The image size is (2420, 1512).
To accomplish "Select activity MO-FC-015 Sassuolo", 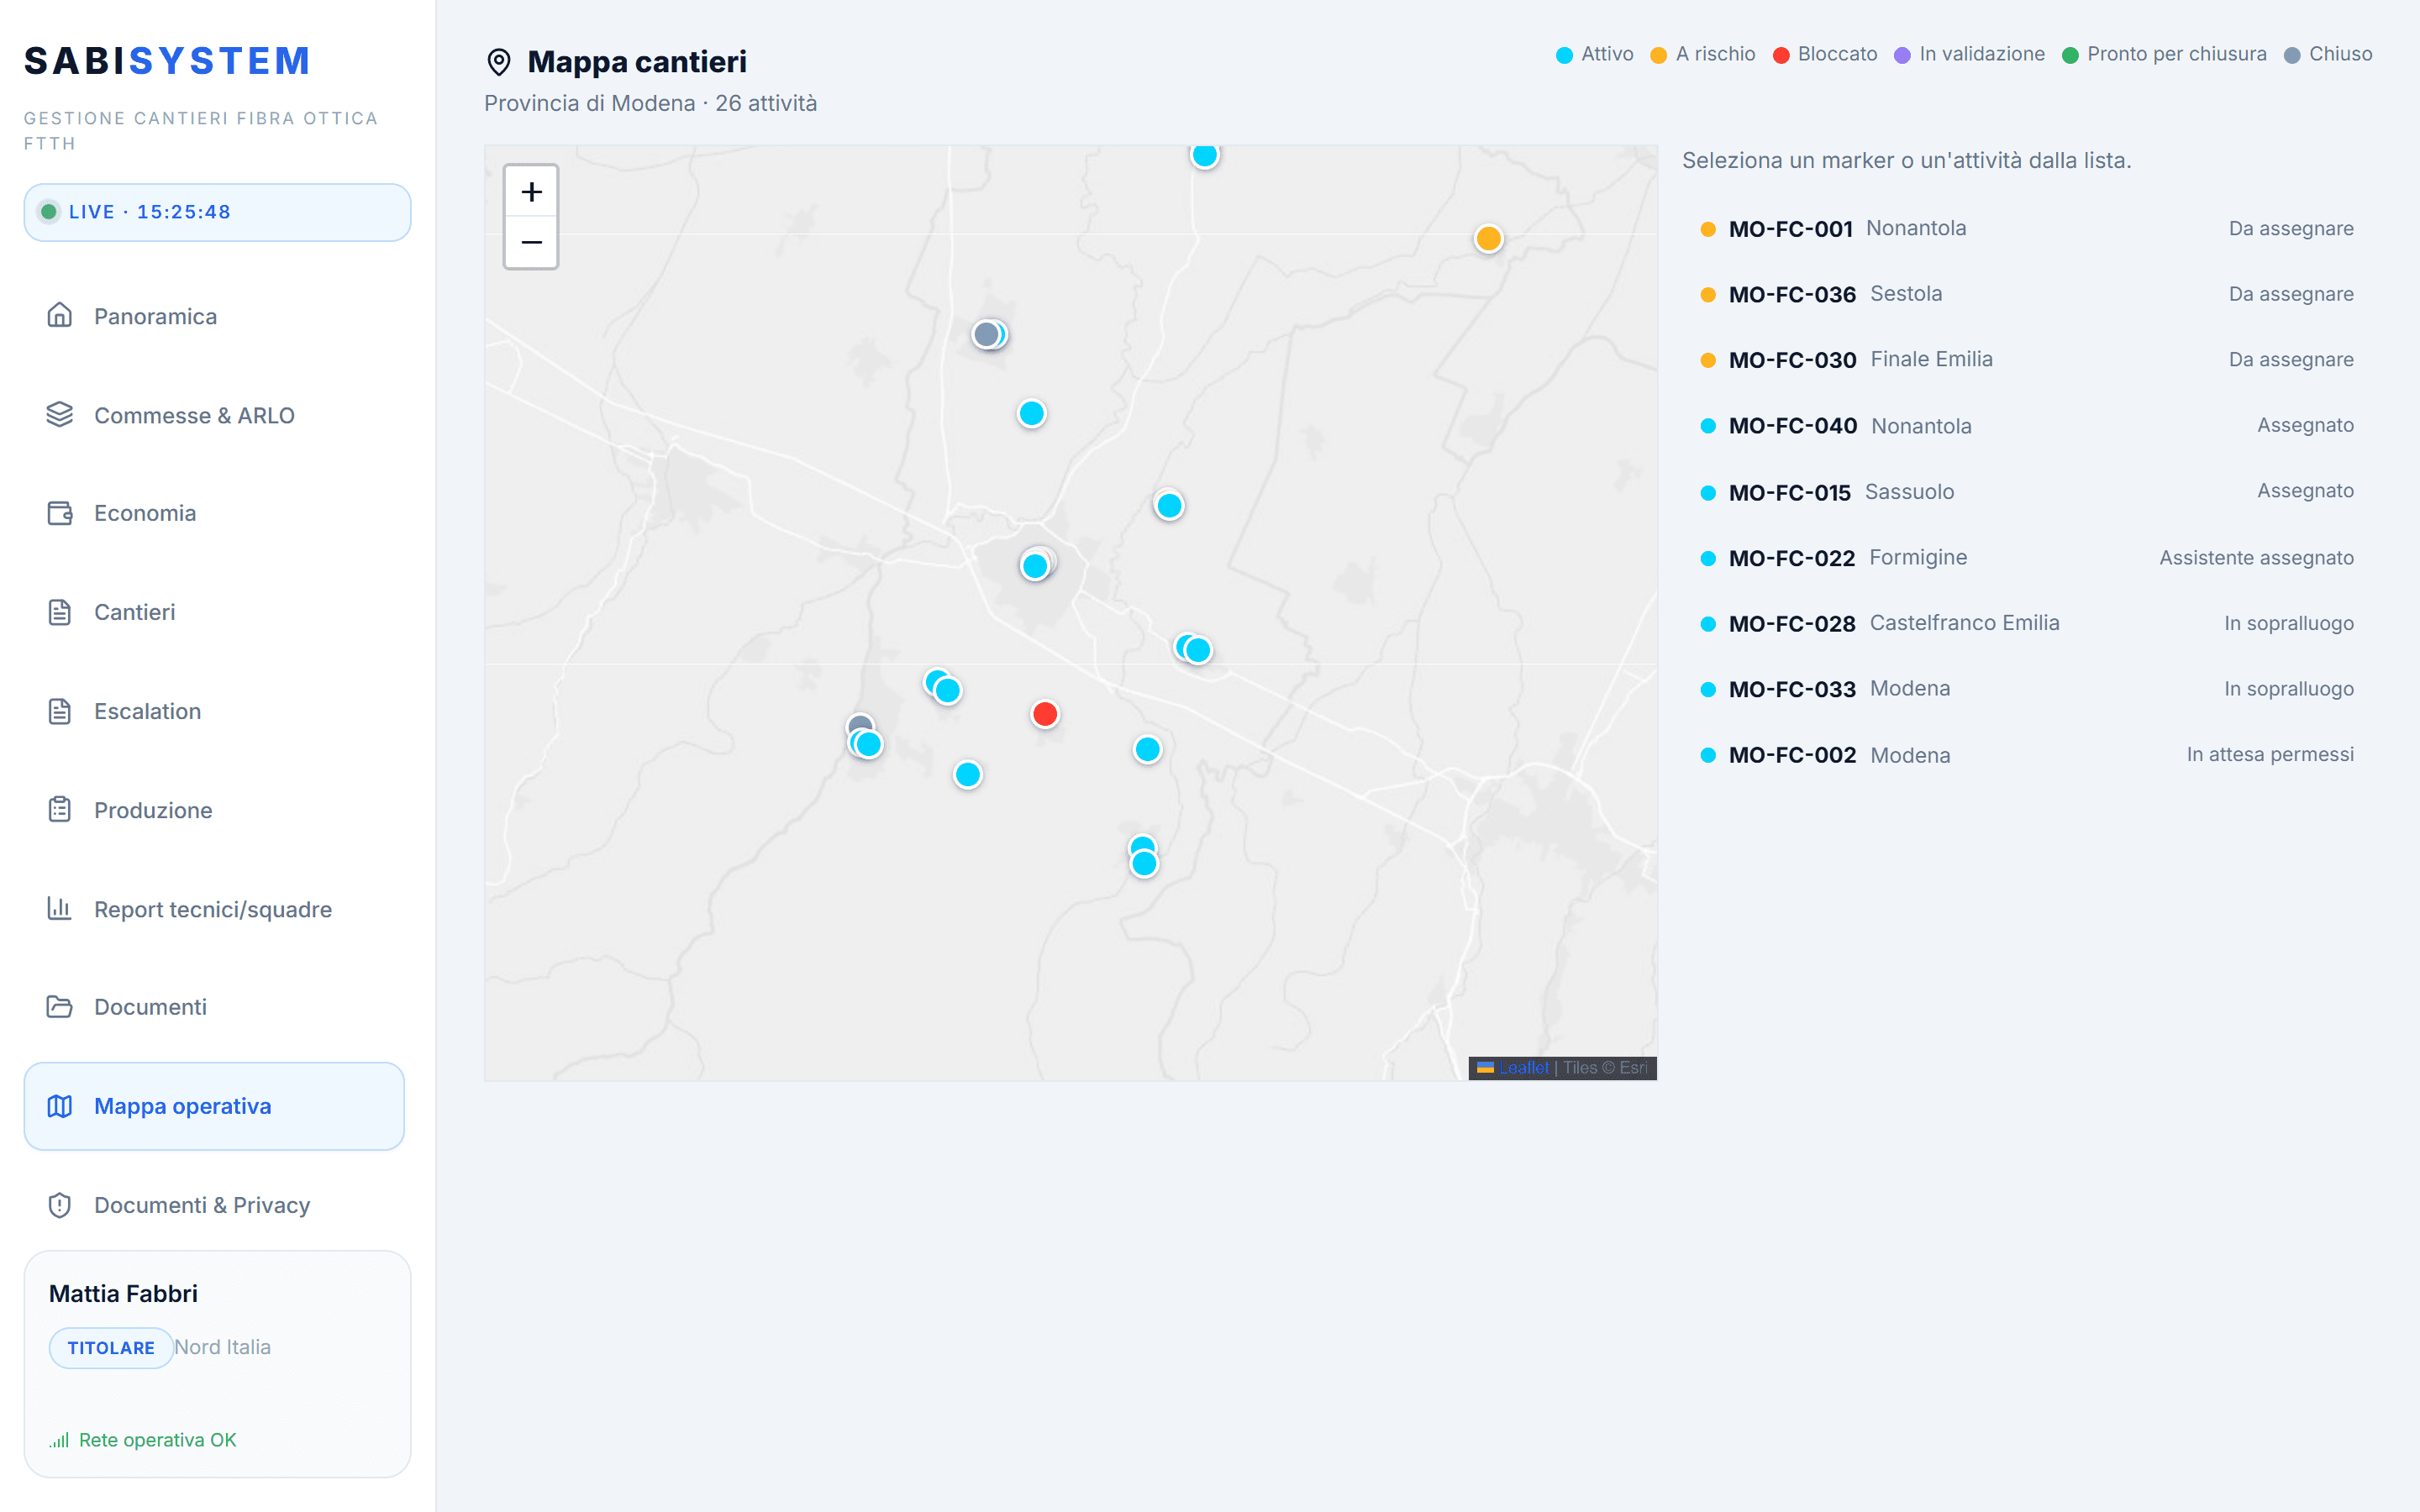I will (x=2026, y=492).
